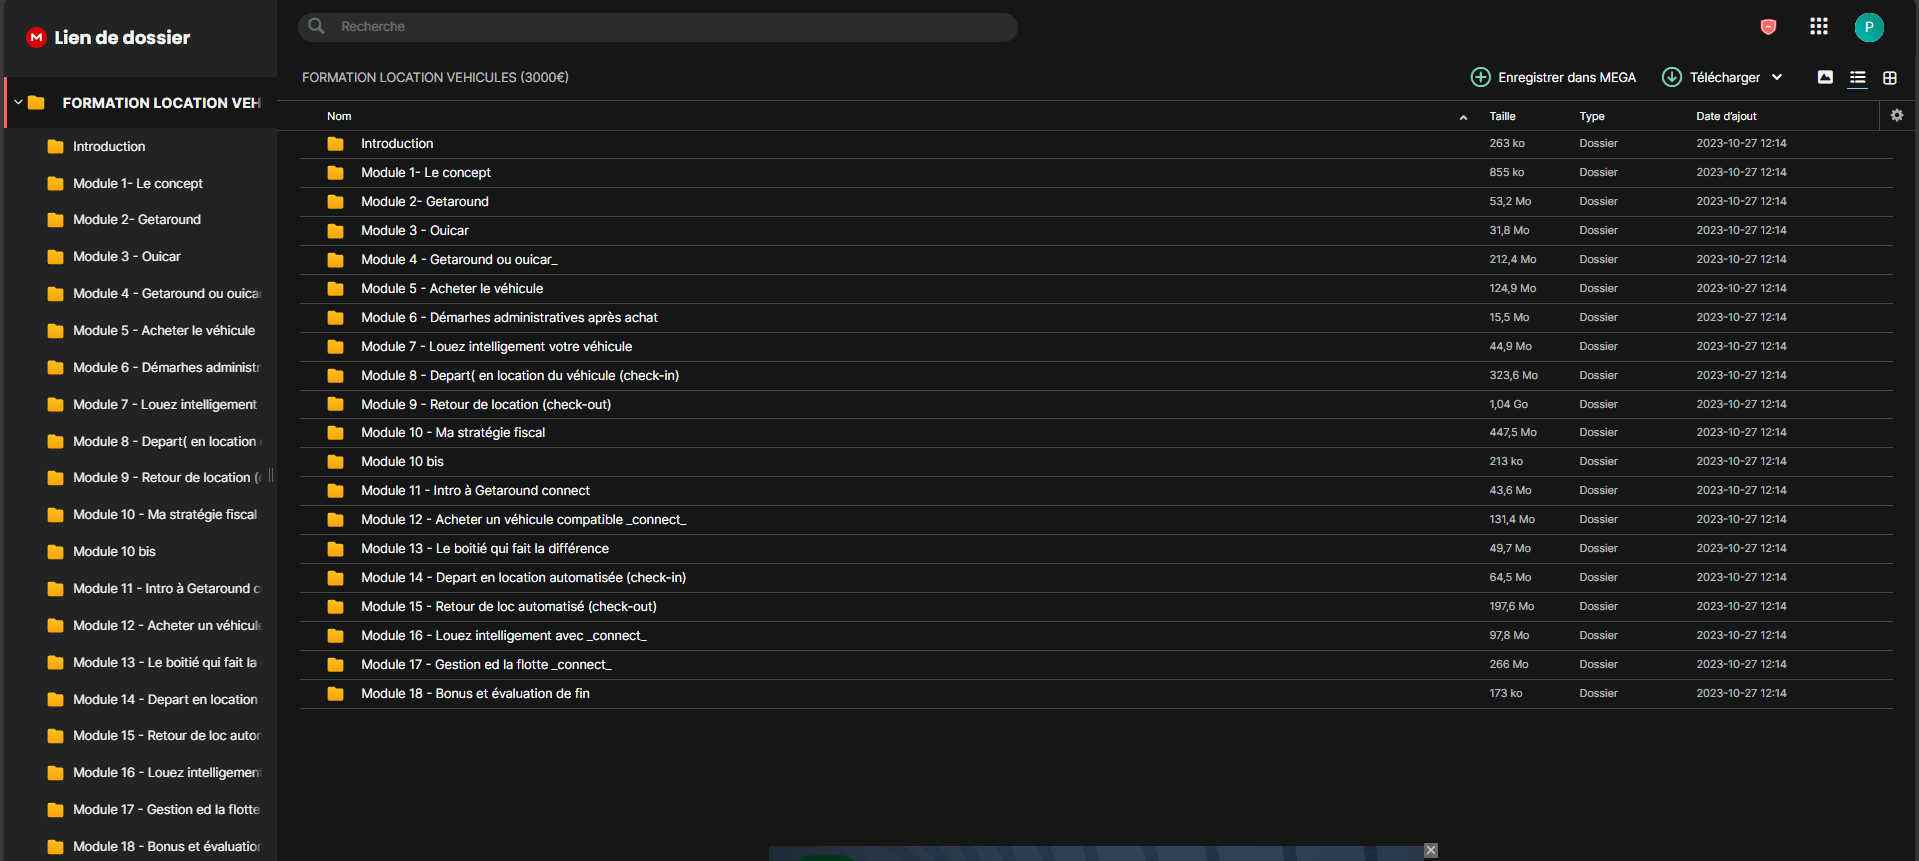Click the MEGA logo icon

[37, 38]
